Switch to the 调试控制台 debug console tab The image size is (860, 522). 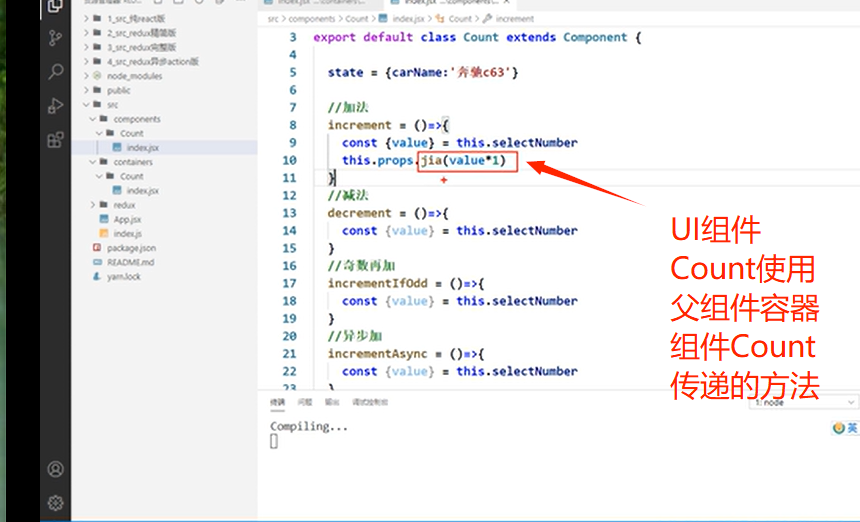tap(370, 402)
